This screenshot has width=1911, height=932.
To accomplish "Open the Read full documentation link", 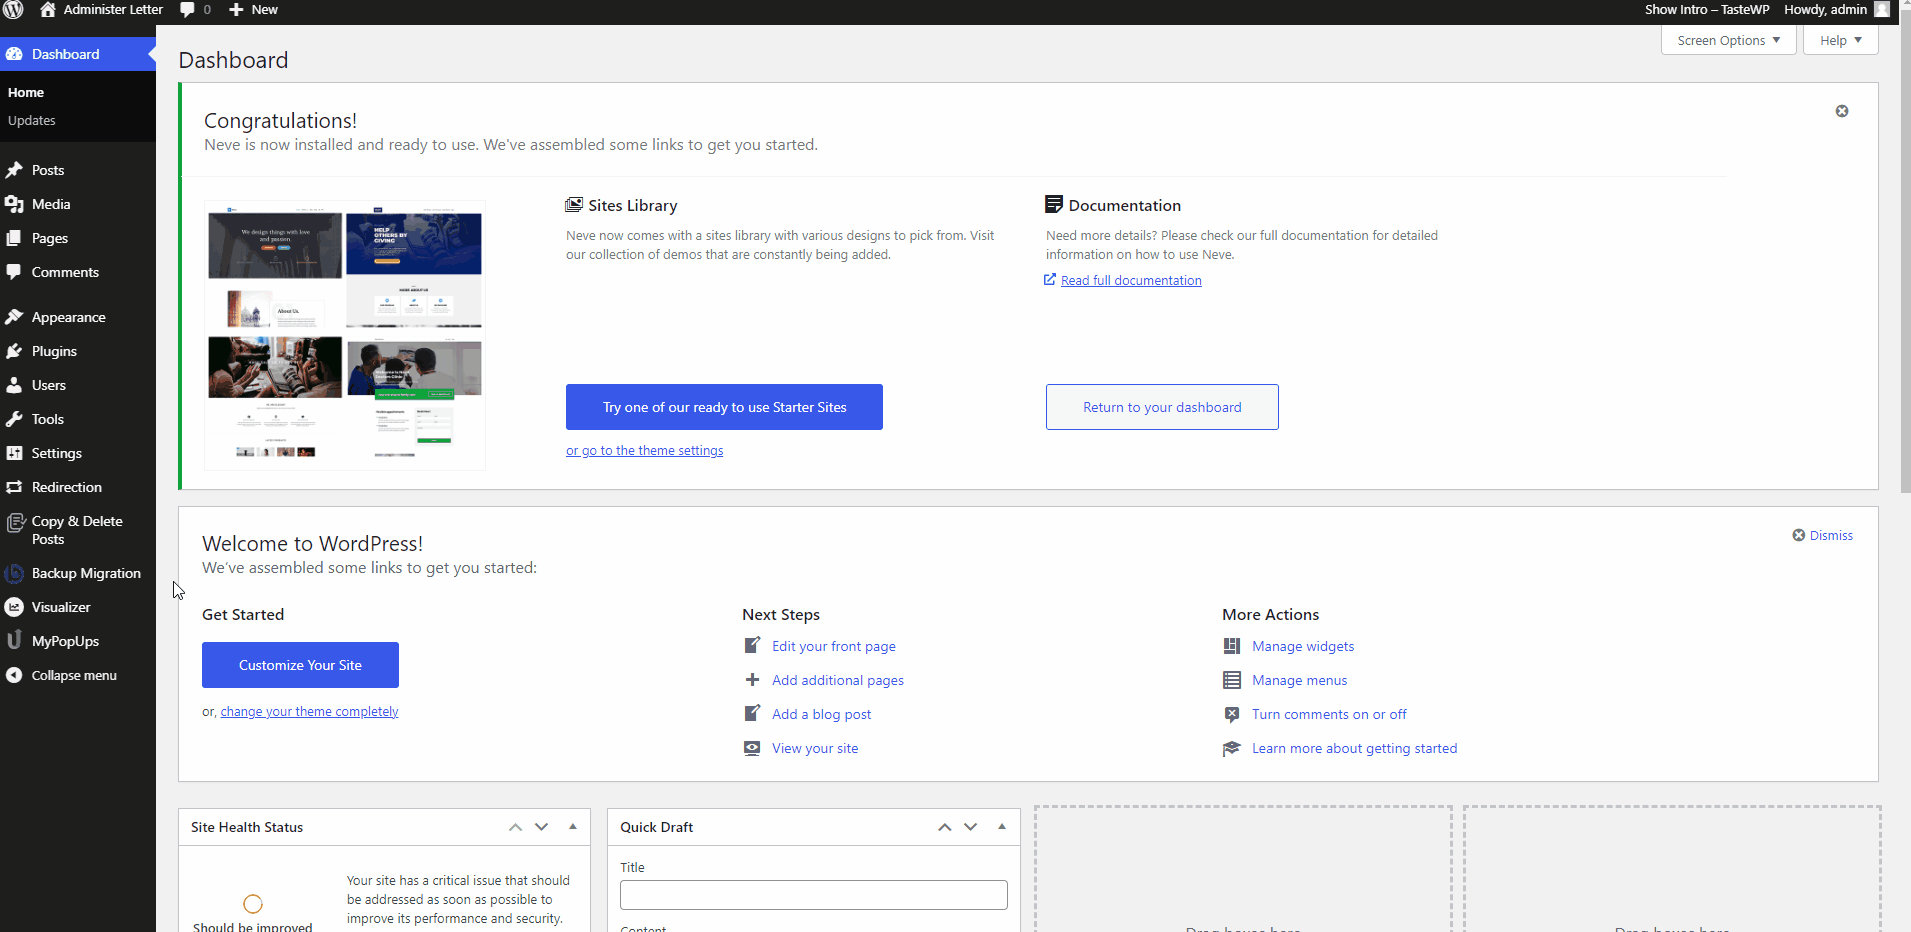I will 1130,281.
